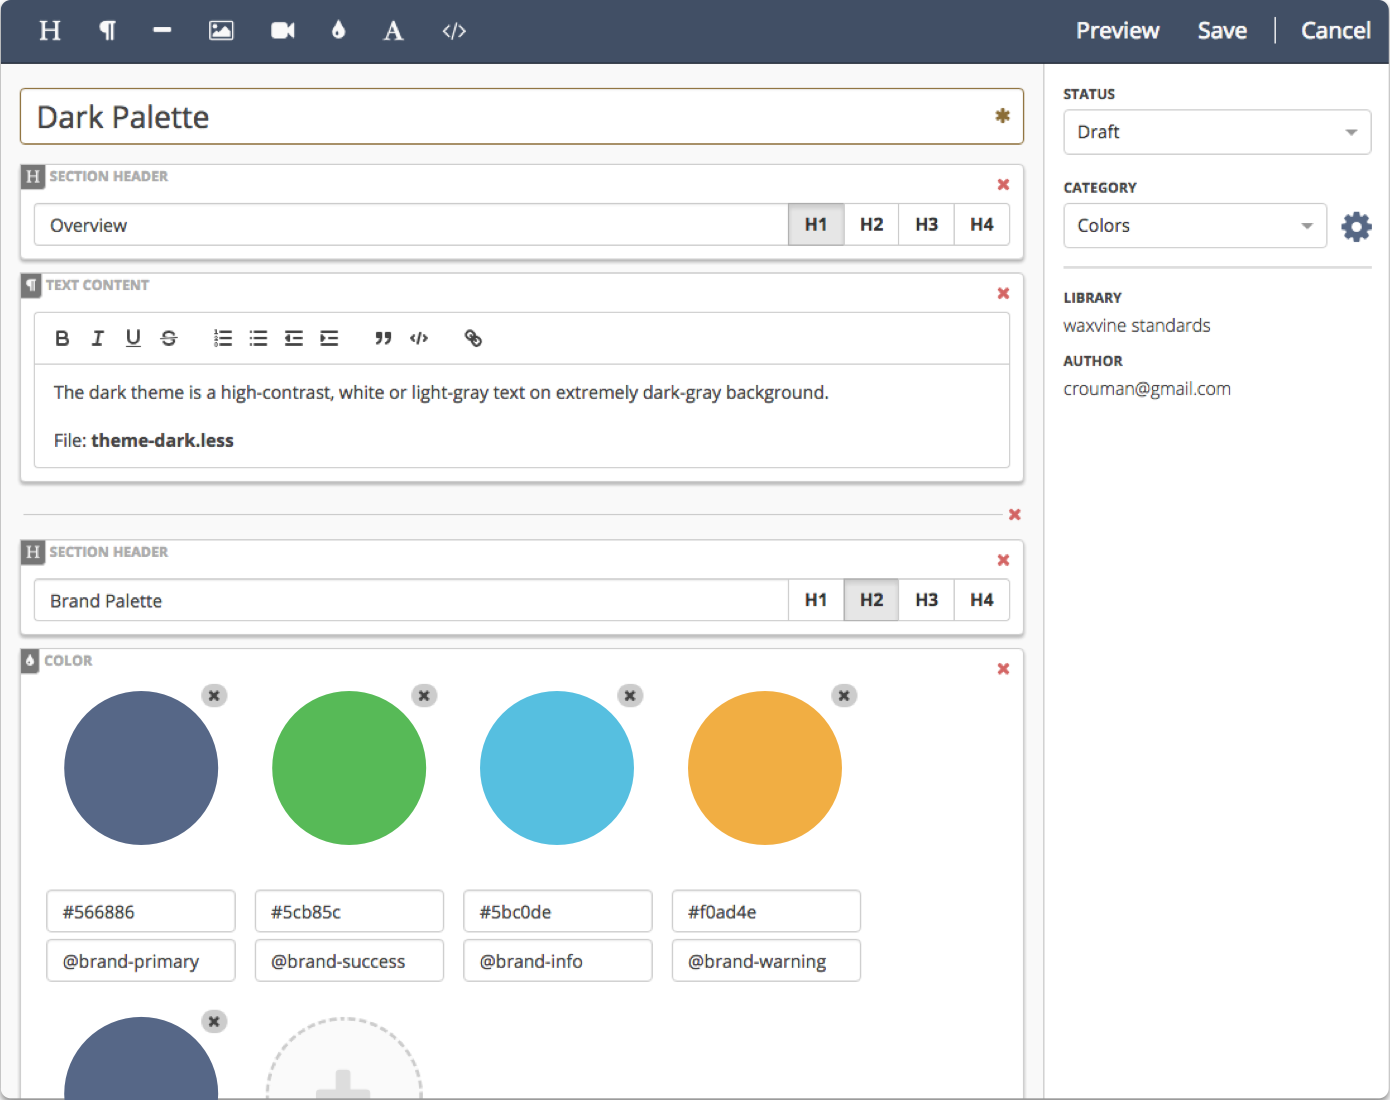Set Brand Palette header to H2
Screen dimensions: 1390x1100
tap(871, 600)
